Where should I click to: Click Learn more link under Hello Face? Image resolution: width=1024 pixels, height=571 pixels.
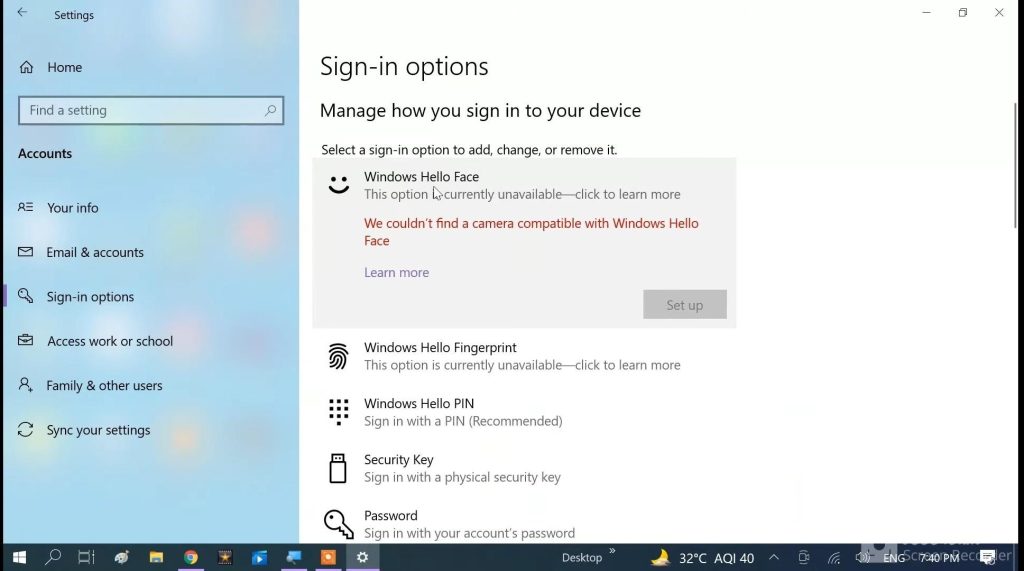[396, 272]
